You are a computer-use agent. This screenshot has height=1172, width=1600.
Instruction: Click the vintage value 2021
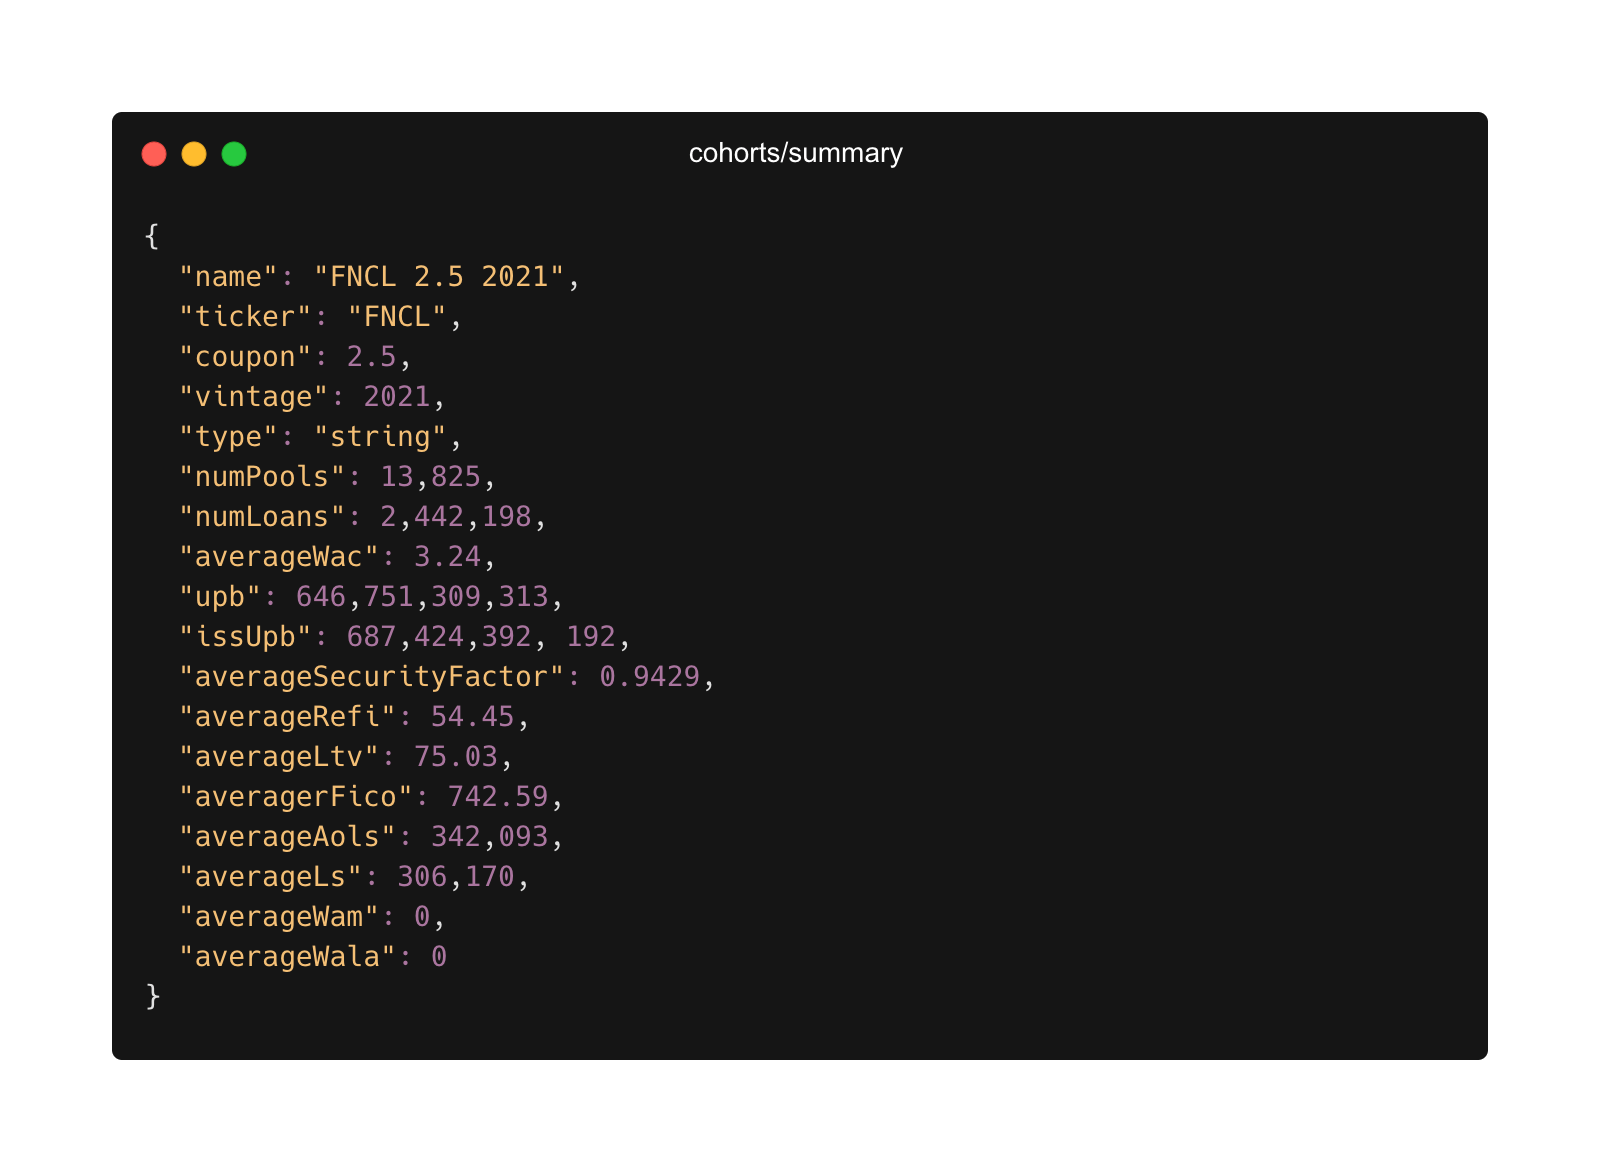397,397
